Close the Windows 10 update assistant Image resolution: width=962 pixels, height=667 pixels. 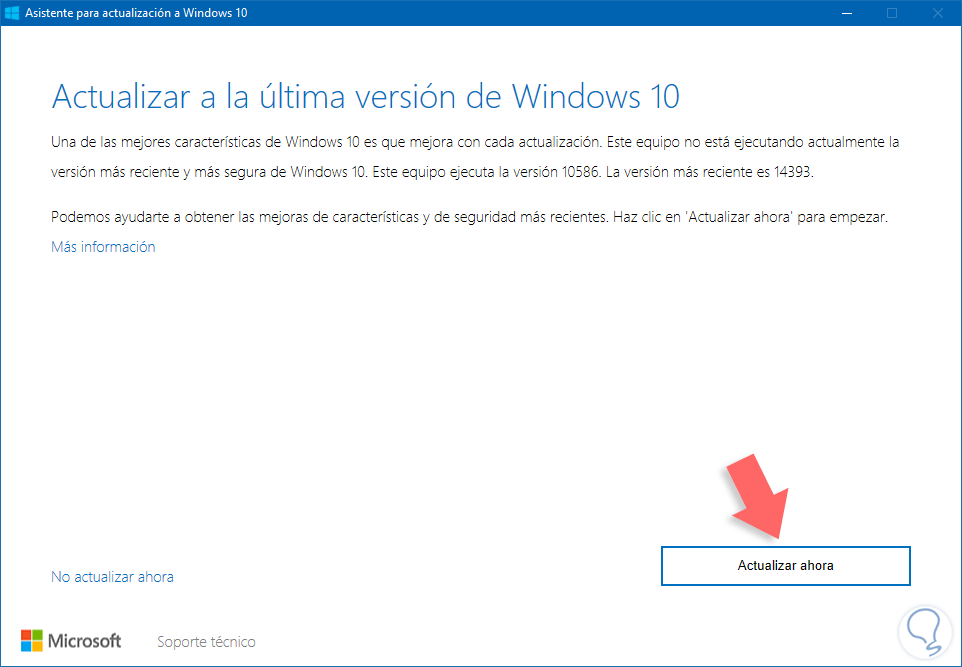click(937, 13)
